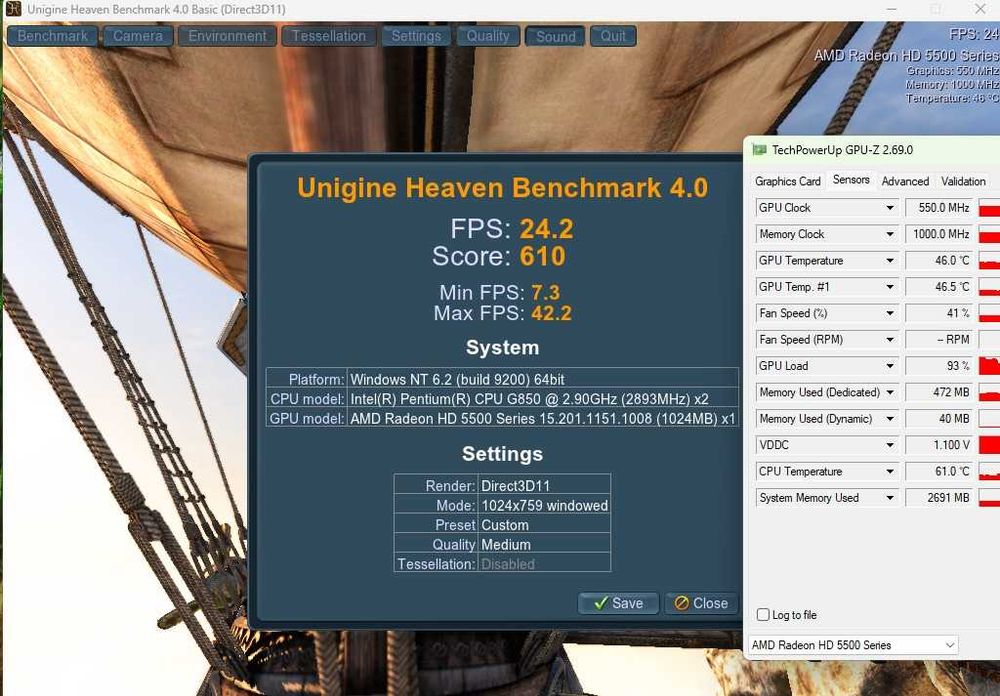Switch to Graphics Card tab in GPU-Z
Screen dimensions: 1000x696
pyautogui.click(x=788, y=181)
